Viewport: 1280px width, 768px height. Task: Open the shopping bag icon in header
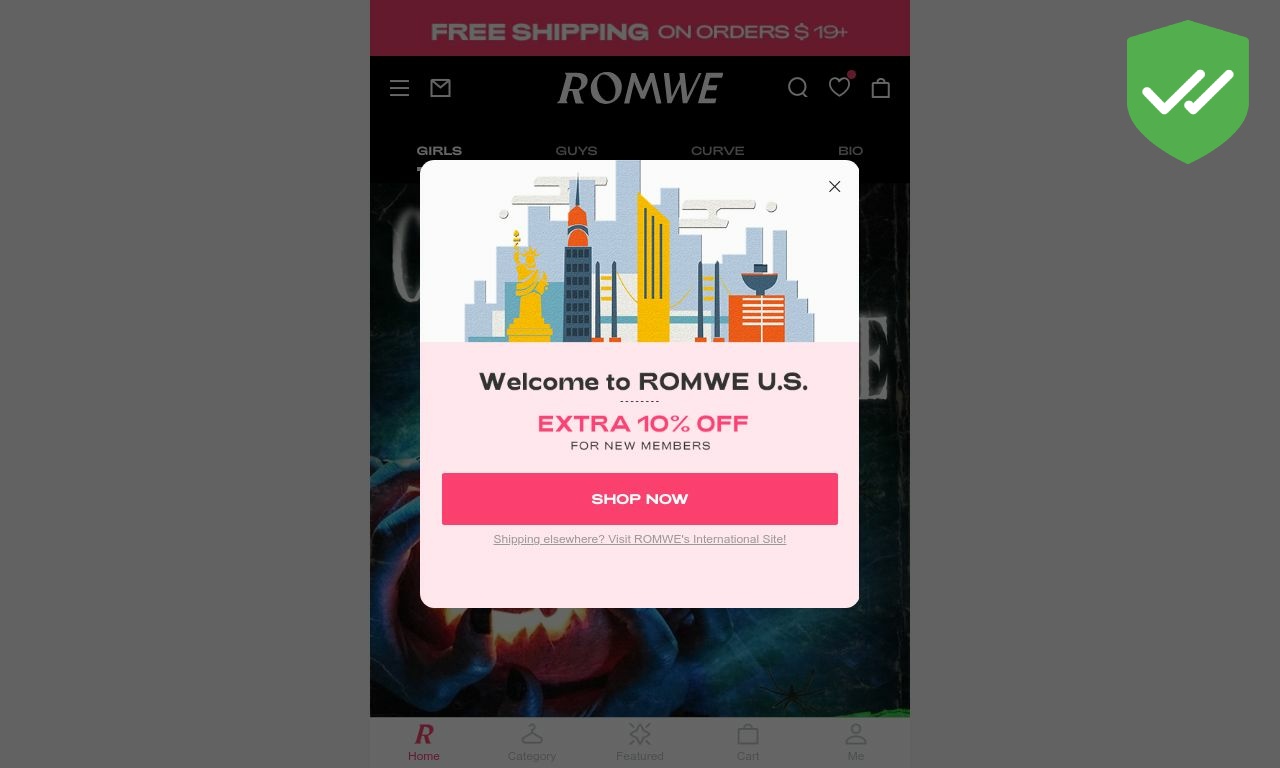pos(880,88)
